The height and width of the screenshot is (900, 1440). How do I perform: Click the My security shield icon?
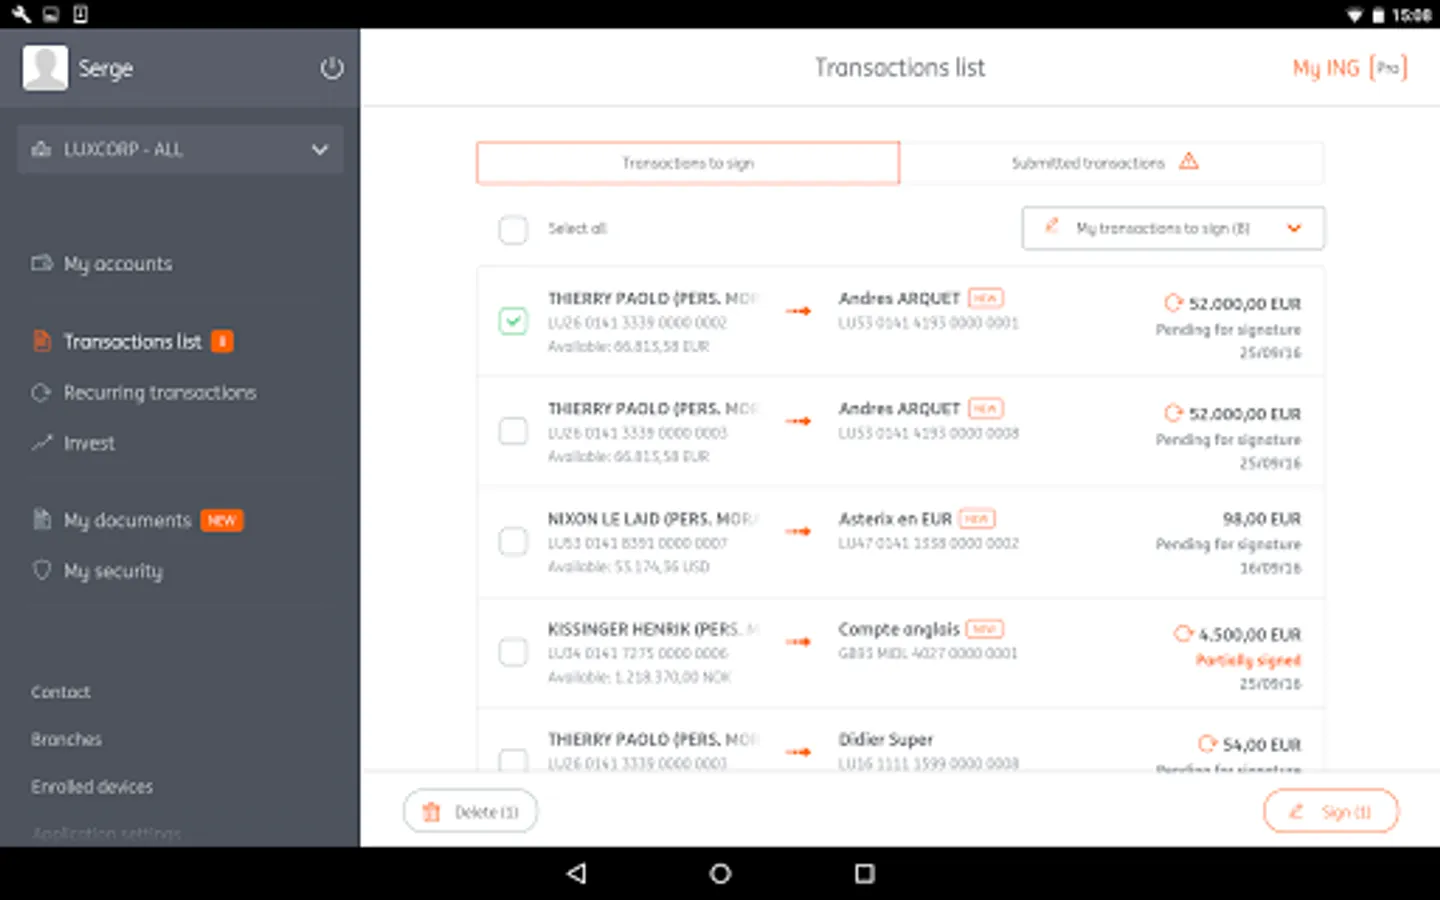[x=41, y=570]
